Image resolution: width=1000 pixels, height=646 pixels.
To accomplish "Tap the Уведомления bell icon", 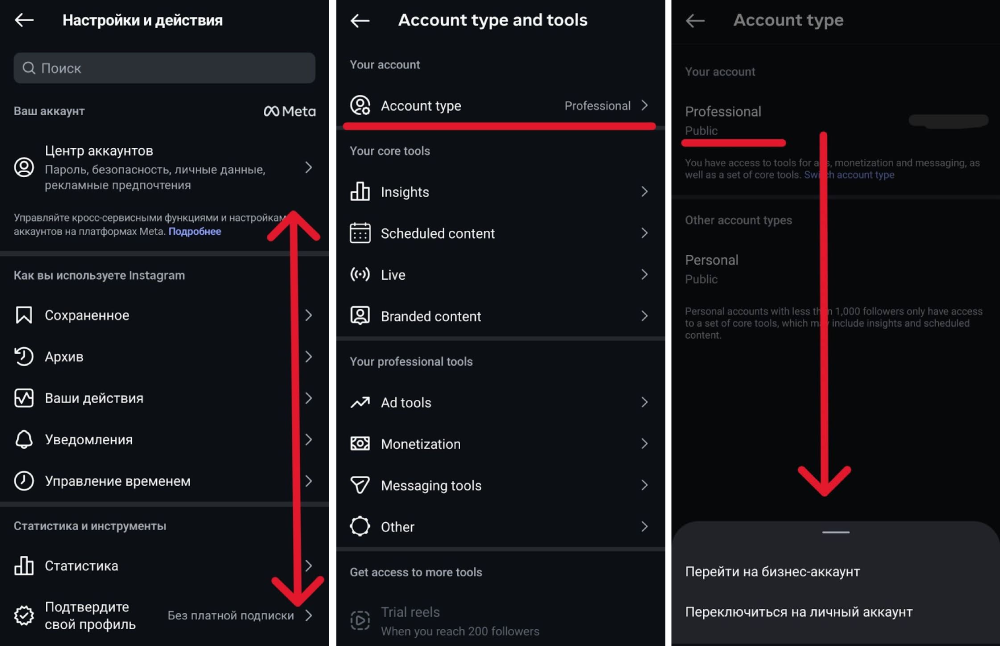I will point(24,440).
